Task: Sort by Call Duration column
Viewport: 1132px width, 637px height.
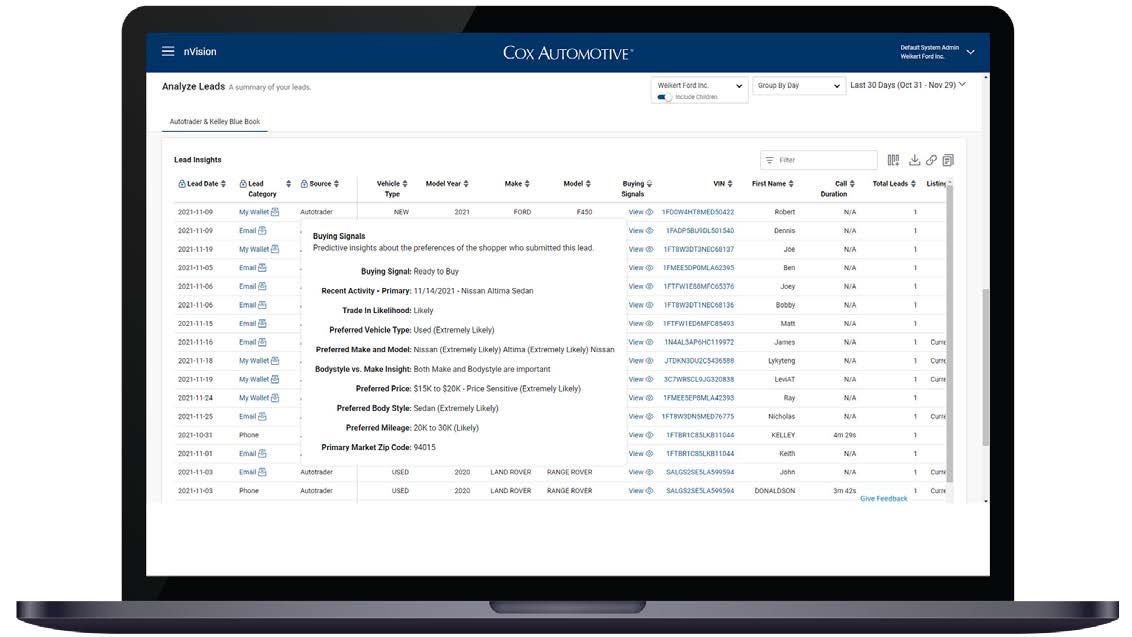Action: 853,184
